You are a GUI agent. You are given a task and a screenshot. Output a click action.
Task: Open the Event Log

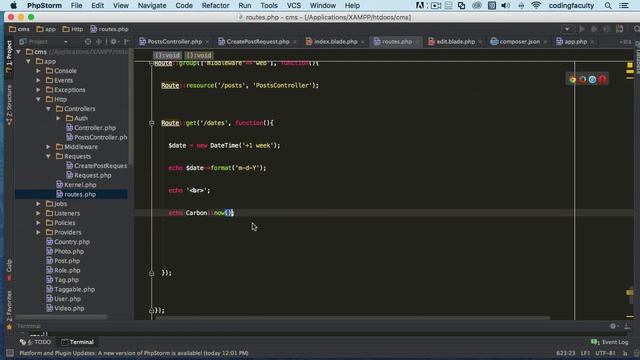point(609,342)
